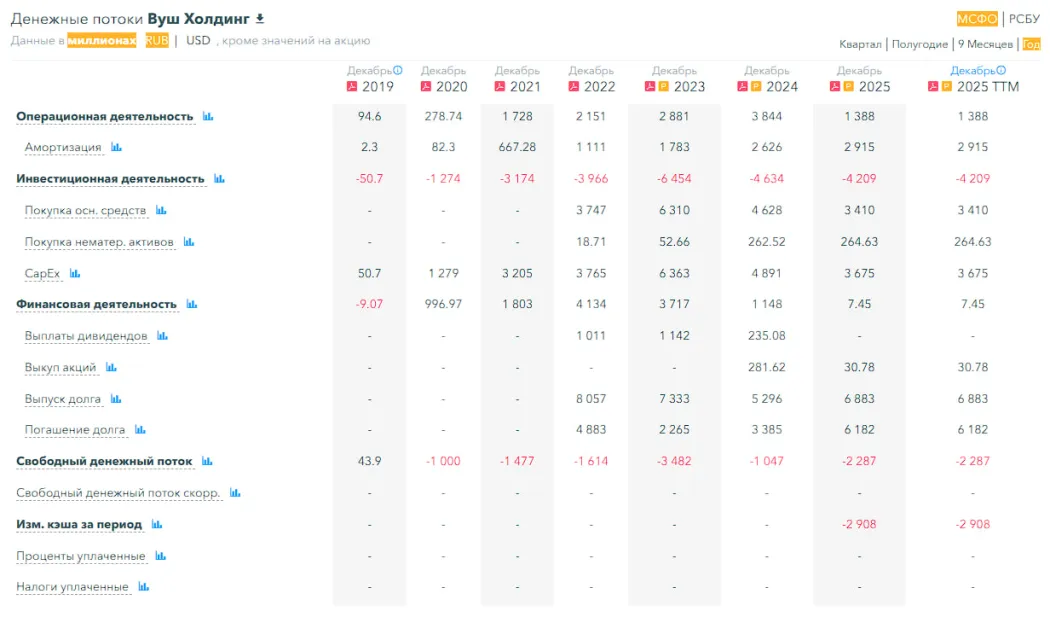This screenshot has height=623, width=1050.
Task: Click the yellow presentation icon for 2024
Action: tap(756, 87)
